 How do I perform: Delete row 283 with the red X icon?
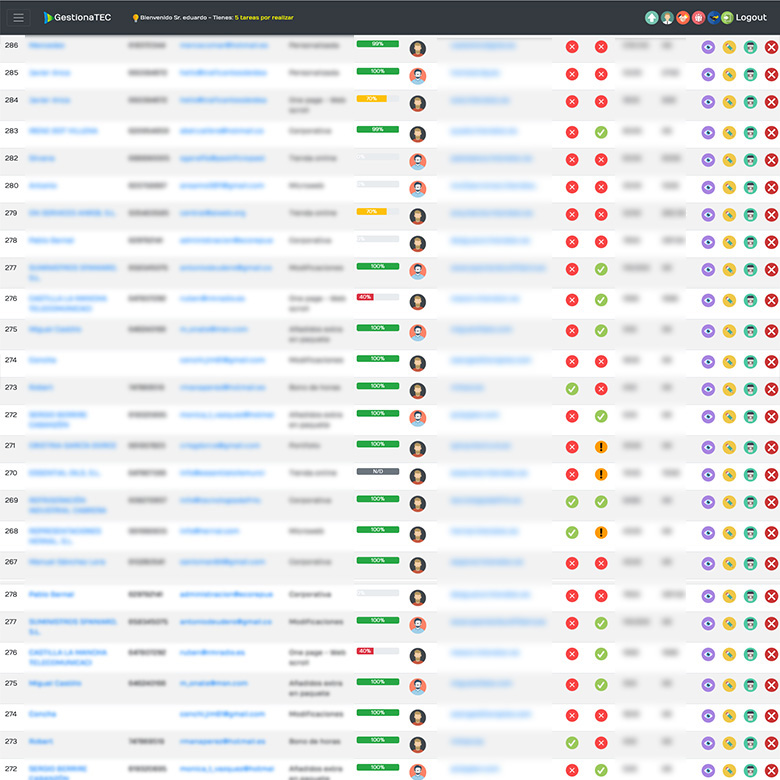point(771,132)
